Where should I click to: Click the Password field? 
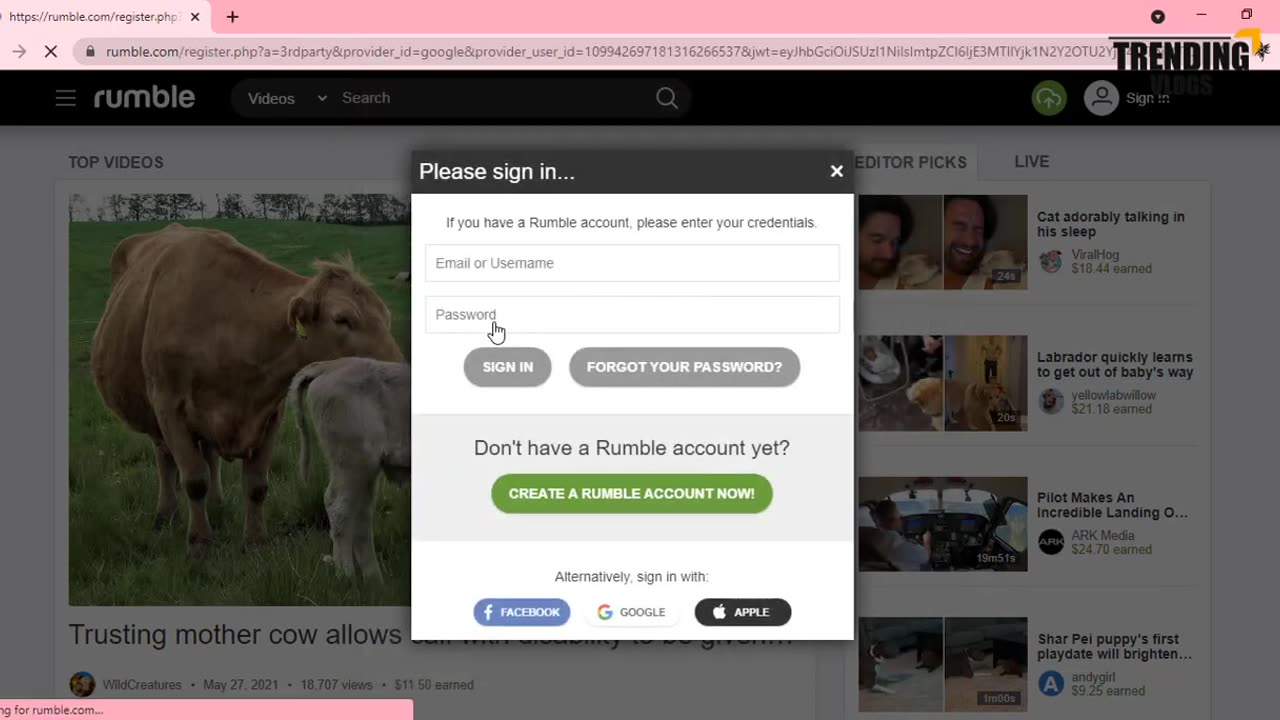click(x=632, y=314)
